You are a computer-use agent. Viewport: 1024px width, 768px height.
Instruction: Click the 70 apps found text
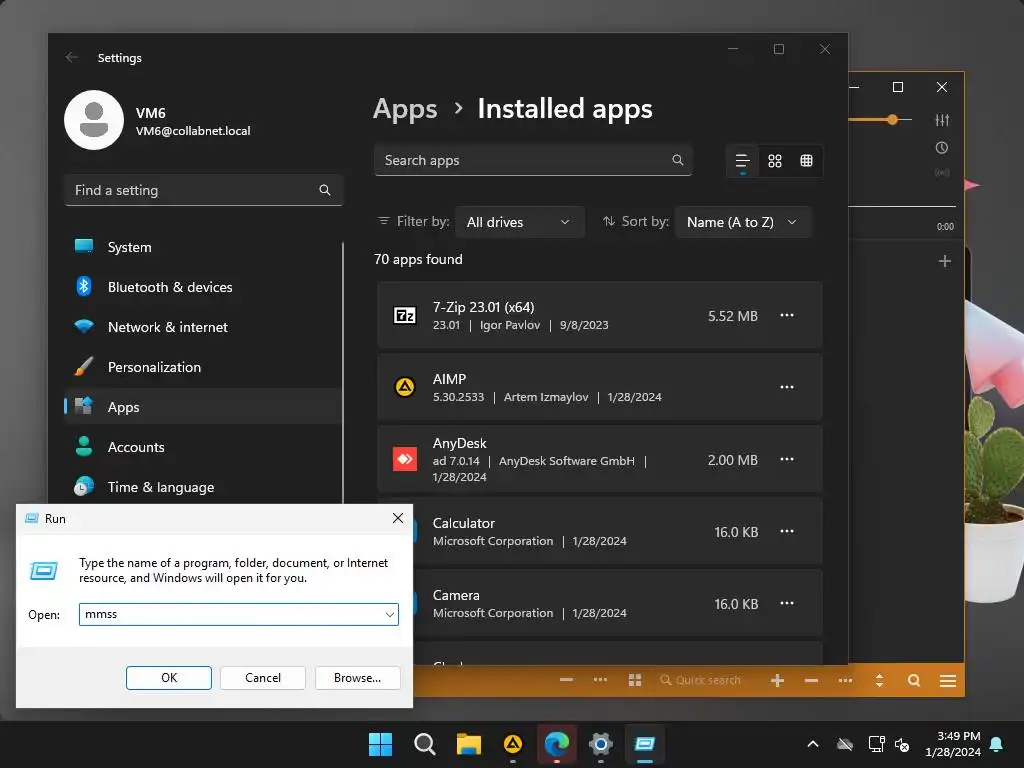pos(418,259)
